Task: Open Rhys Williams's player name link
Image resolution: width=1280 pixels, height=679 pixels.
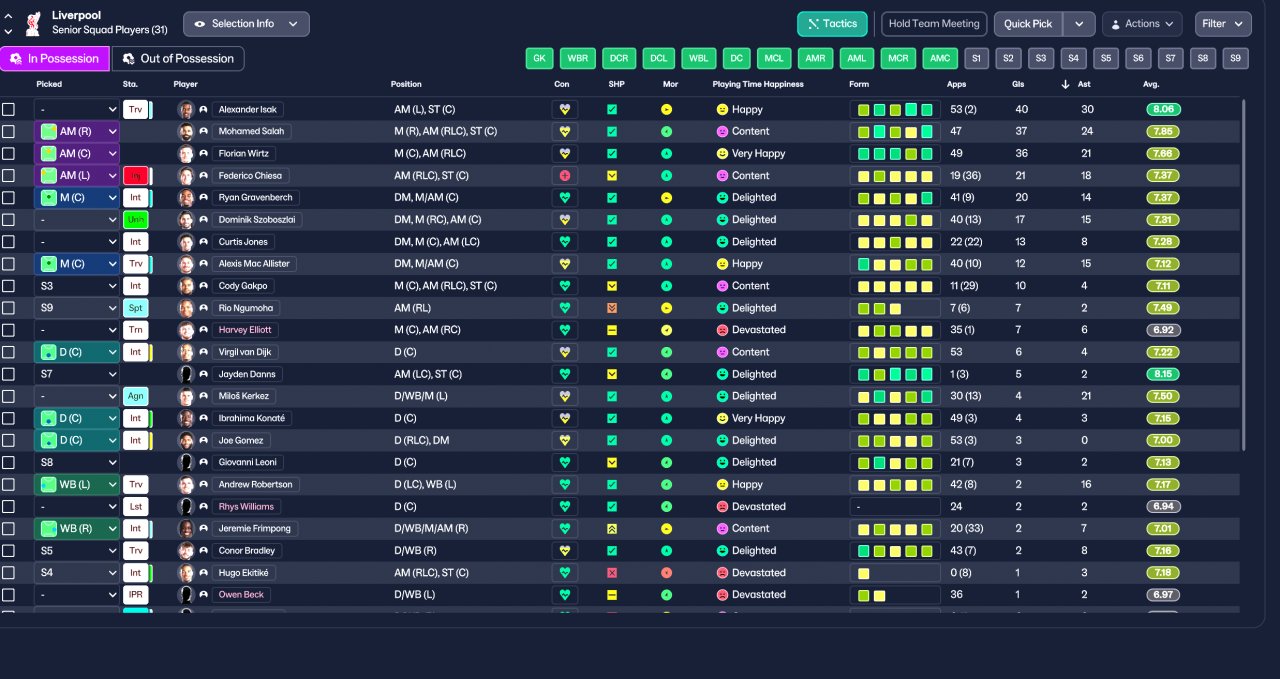Action: [x=246, y=506]
